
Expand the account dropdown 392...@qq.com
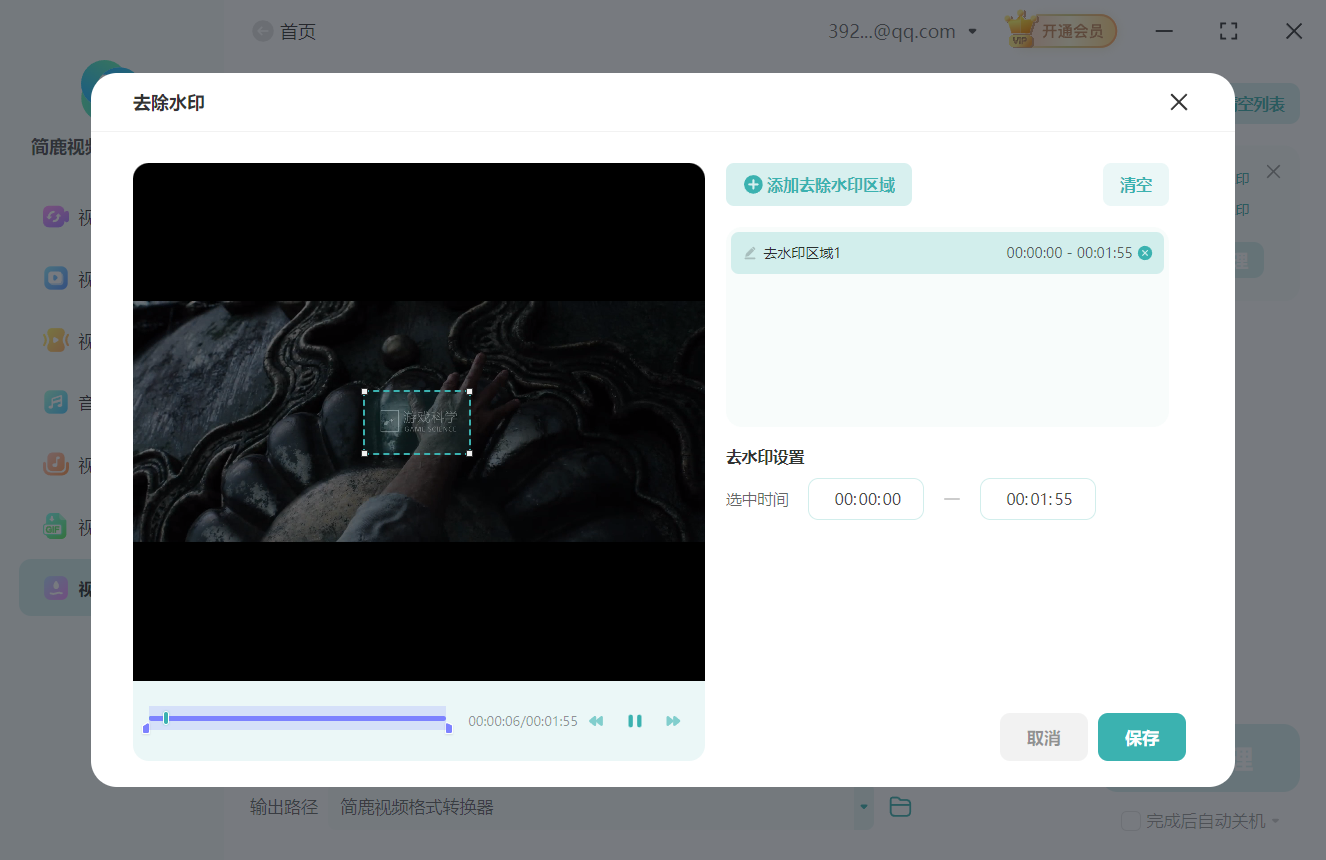972,32
